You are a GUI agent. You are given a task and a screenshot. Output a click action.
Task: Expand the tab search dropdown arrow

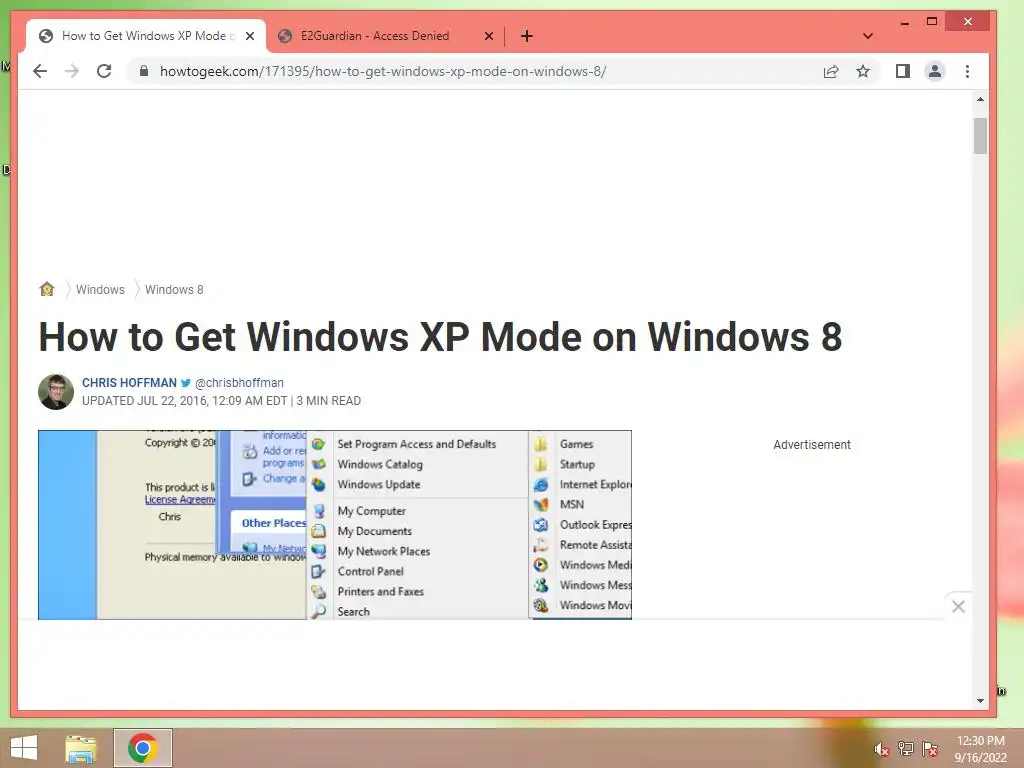[867, 36]
